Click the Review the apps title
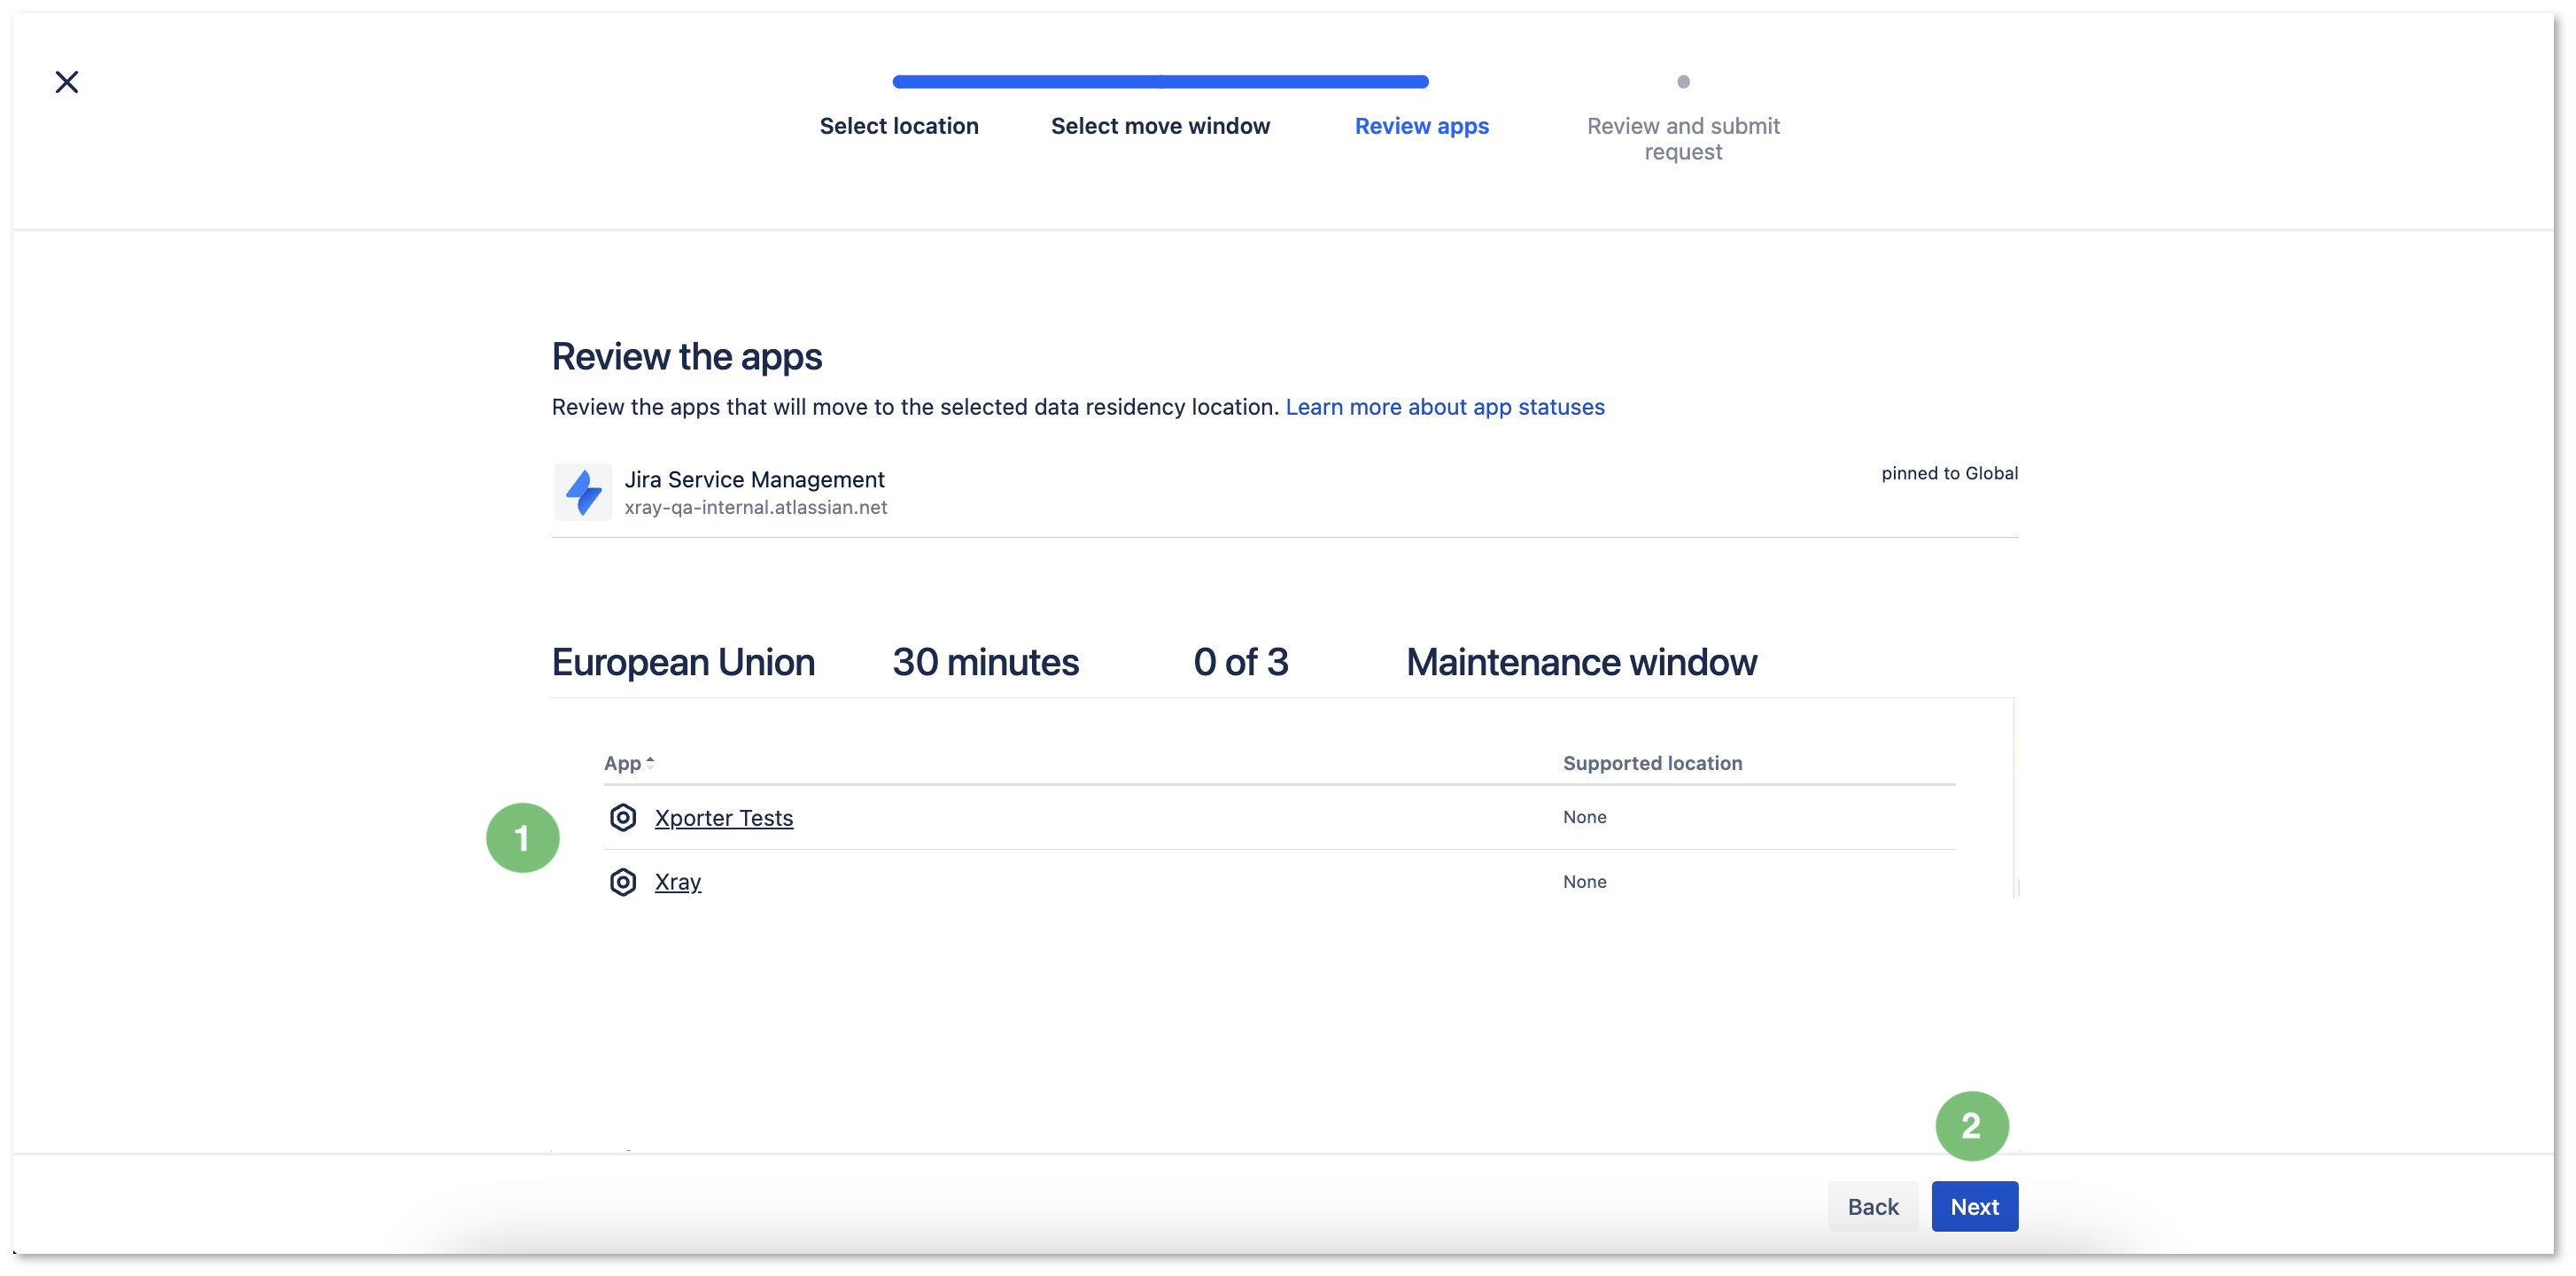This screenshot has height=1276, width=2576. click(x=687, y=357)
